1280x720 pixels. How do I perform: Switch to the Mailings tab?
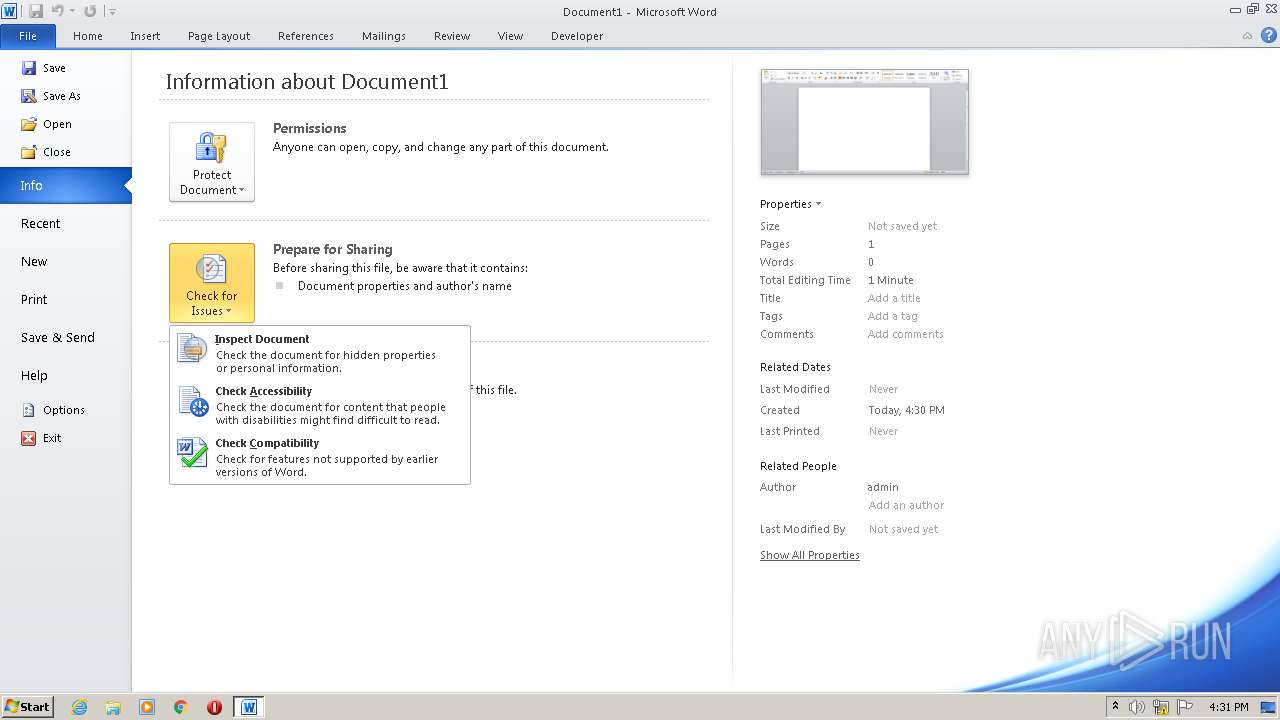click(384, 36)
